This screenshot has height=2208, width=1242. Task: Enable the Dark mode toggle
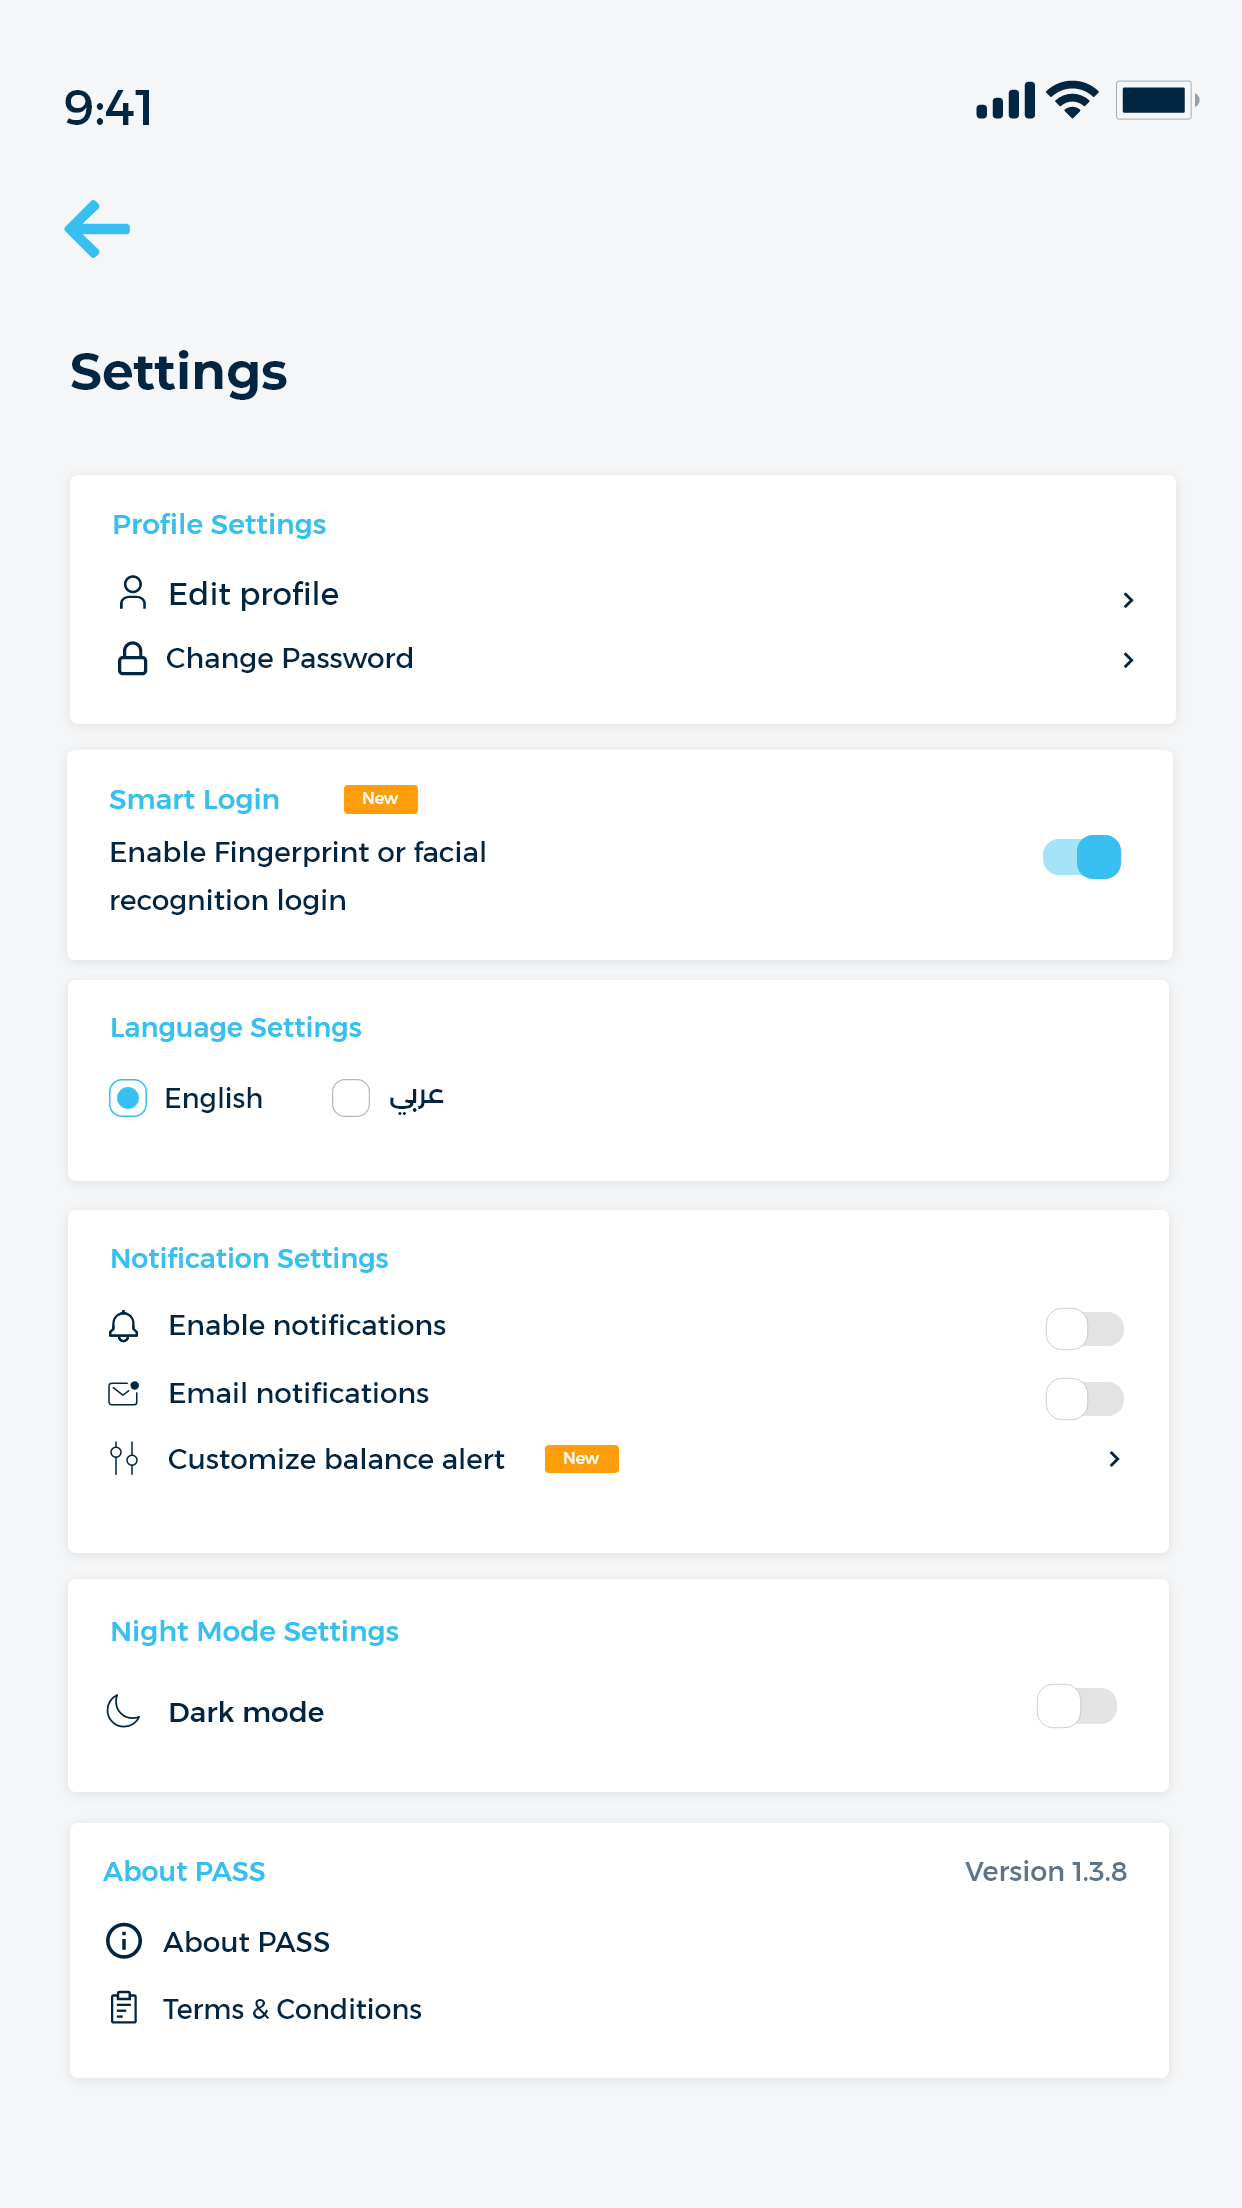(1077, 1706)
